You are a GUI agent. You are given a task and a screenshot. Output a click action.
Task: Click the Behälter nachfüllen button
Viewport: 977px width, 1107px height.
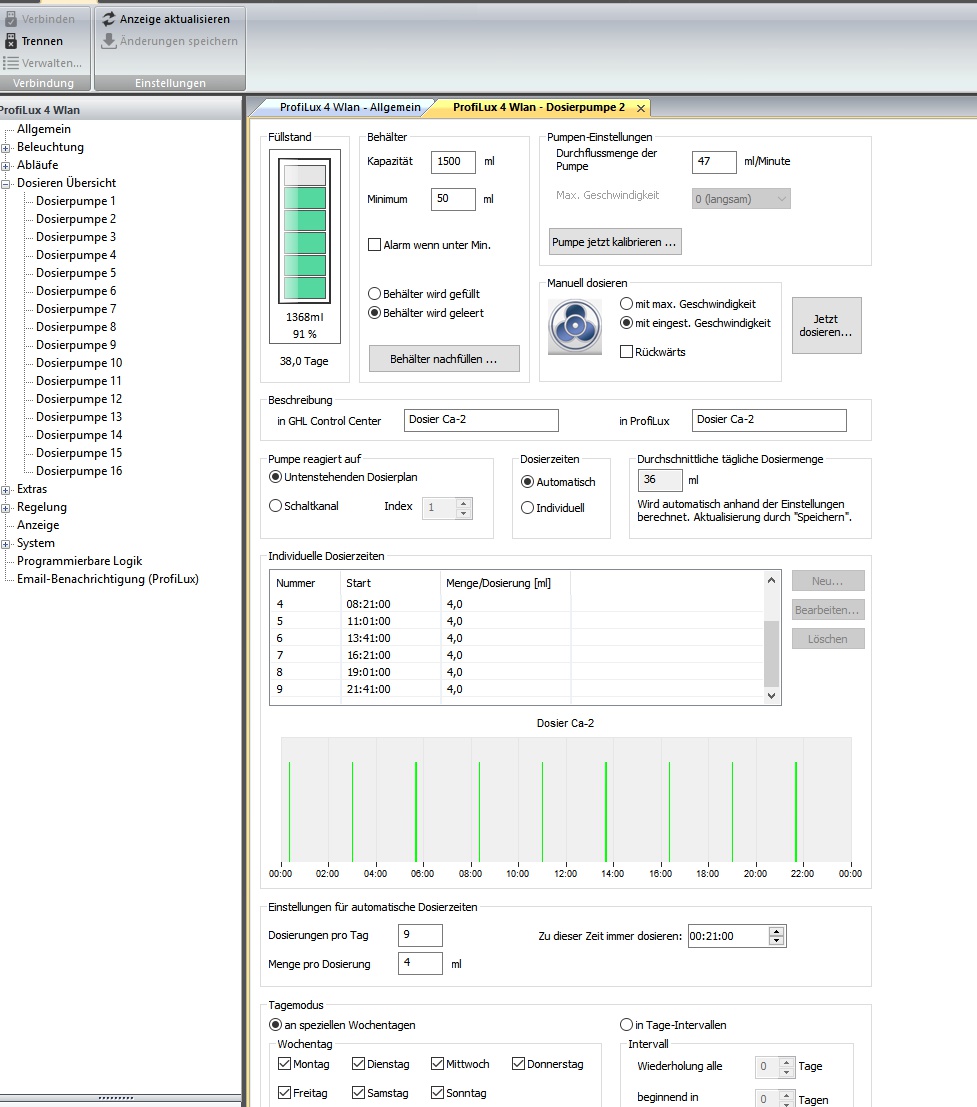pos(443,358)
